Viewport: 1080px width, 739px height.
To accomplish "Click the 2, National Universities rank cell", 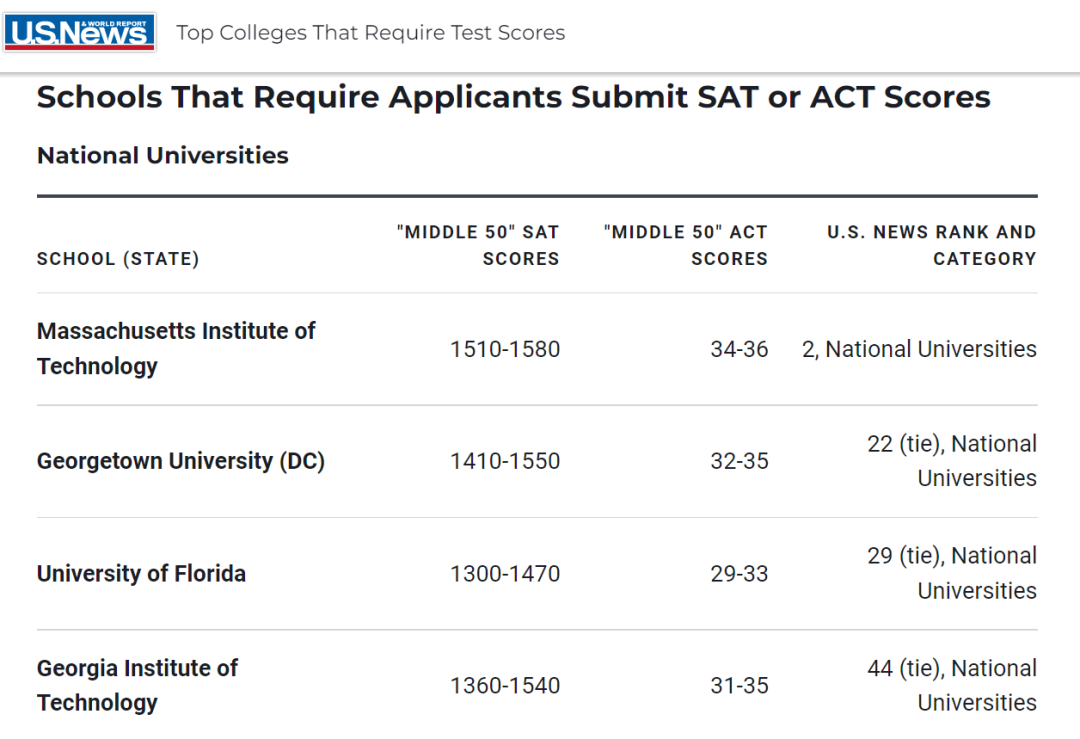I will point(919,349).
